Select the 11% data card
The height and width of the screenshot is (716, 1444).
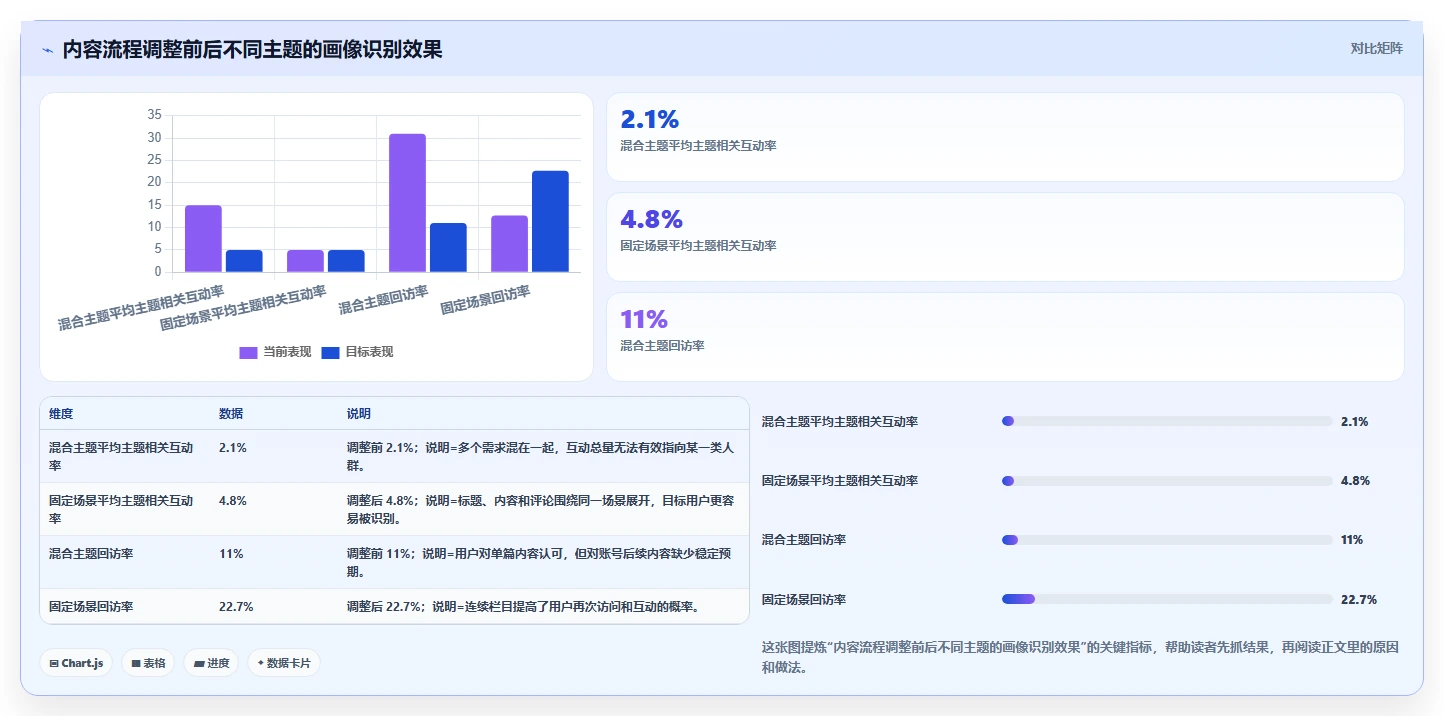tap(1005, 337)
